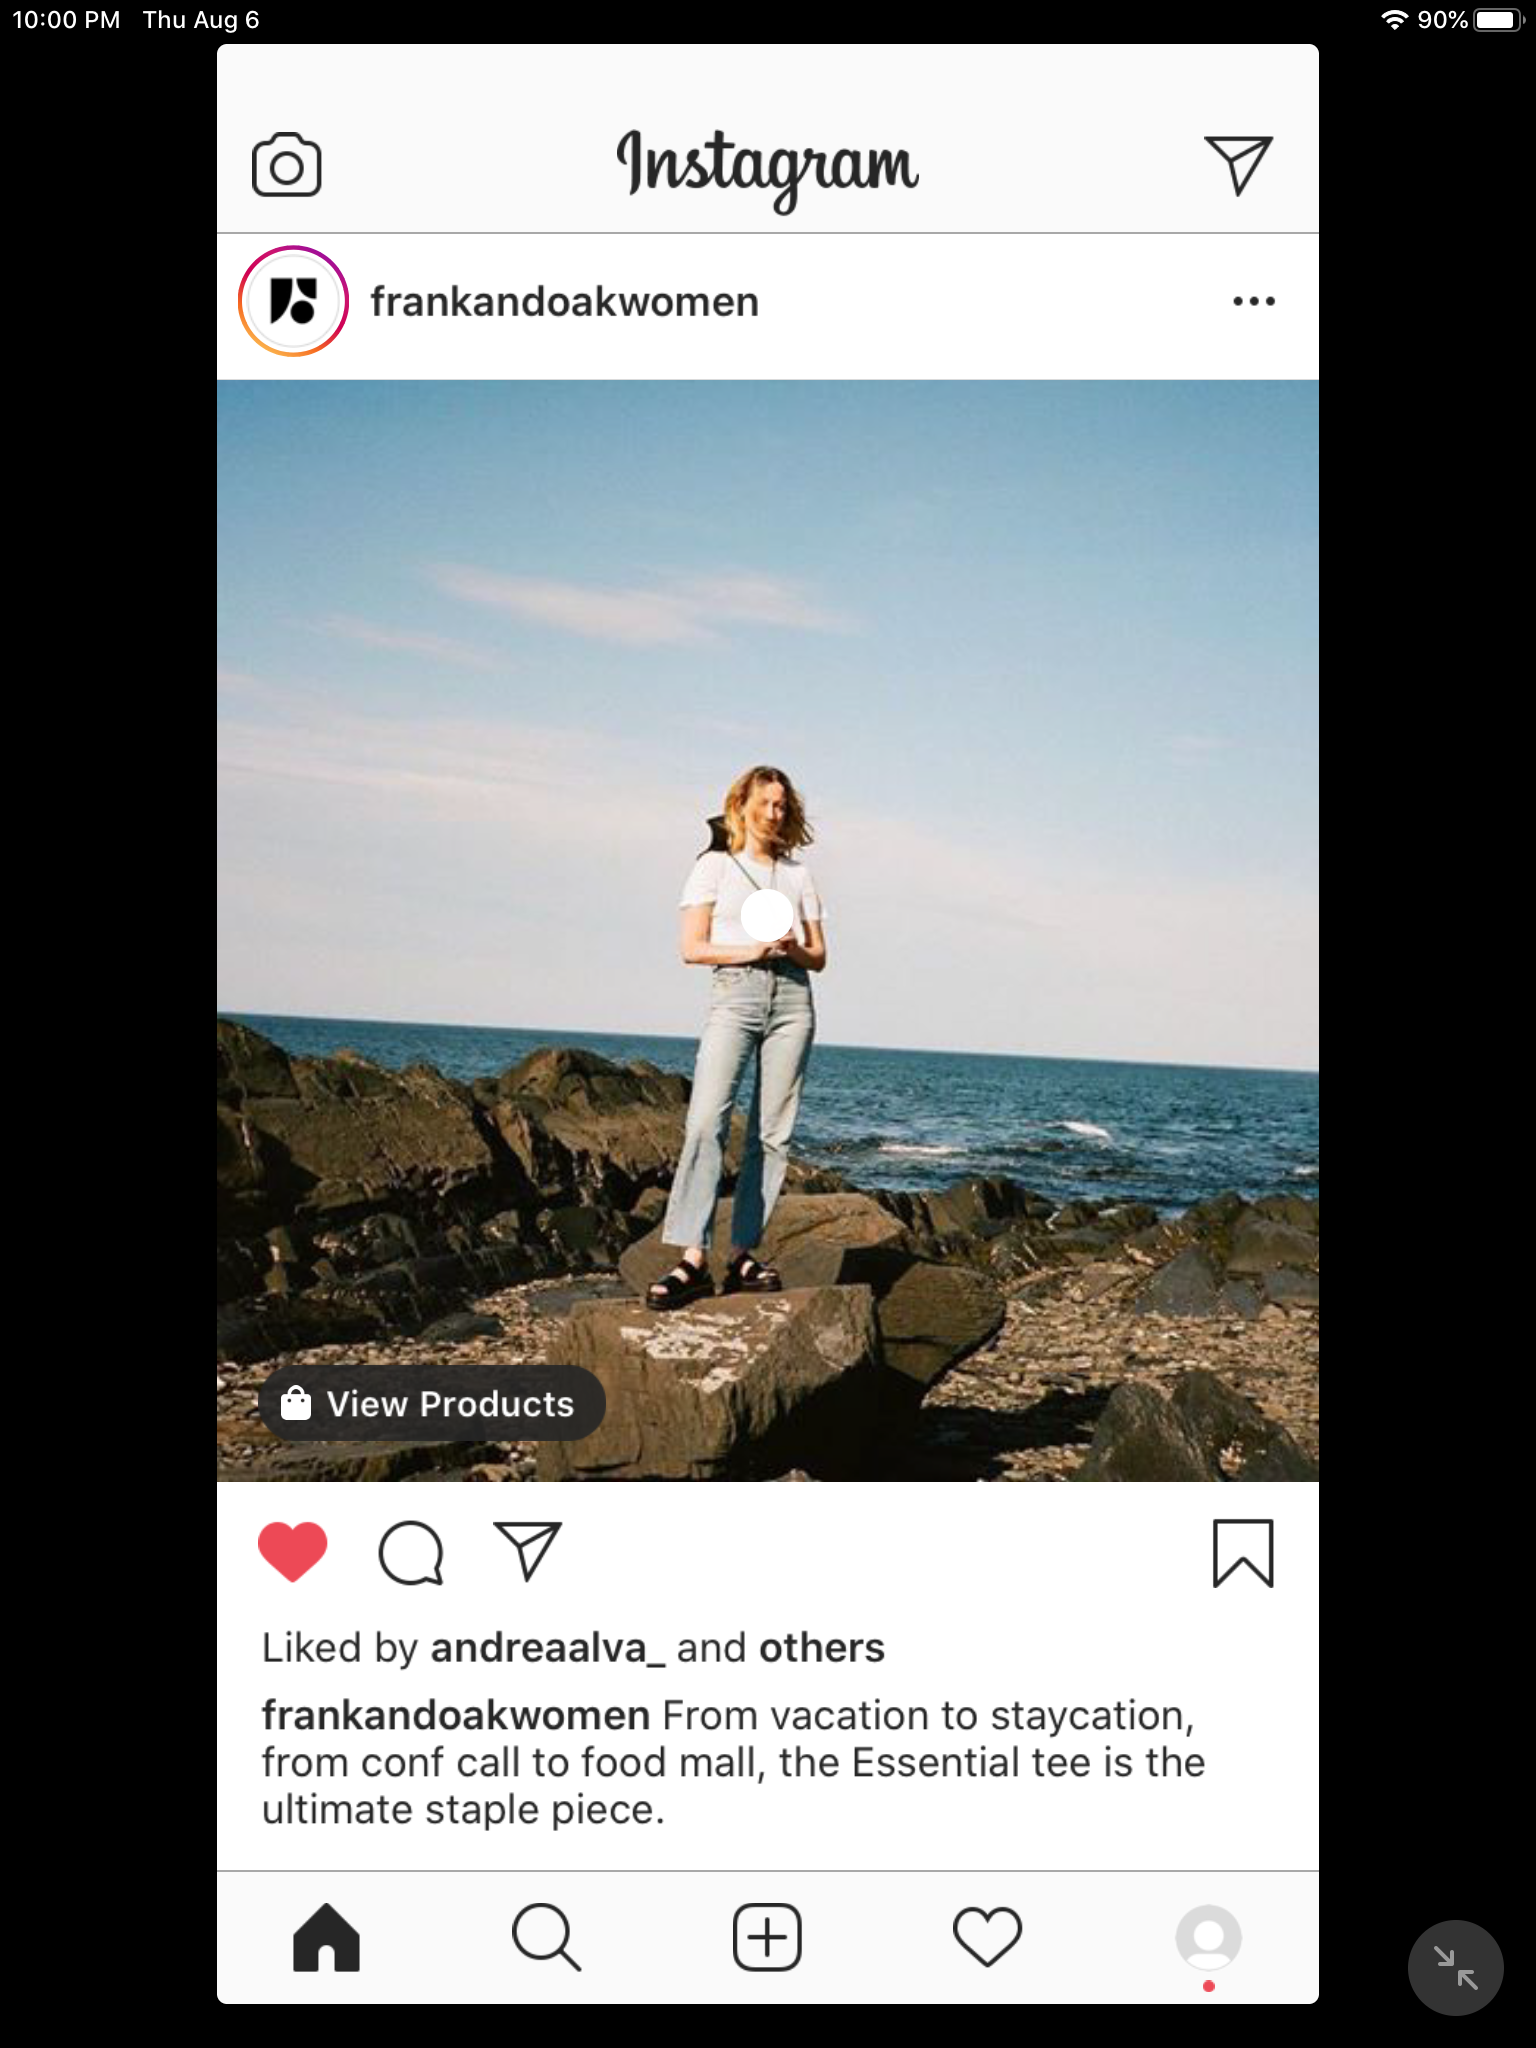Tap the white product tag dot
1536x2048 pixels.
(767, 914)
